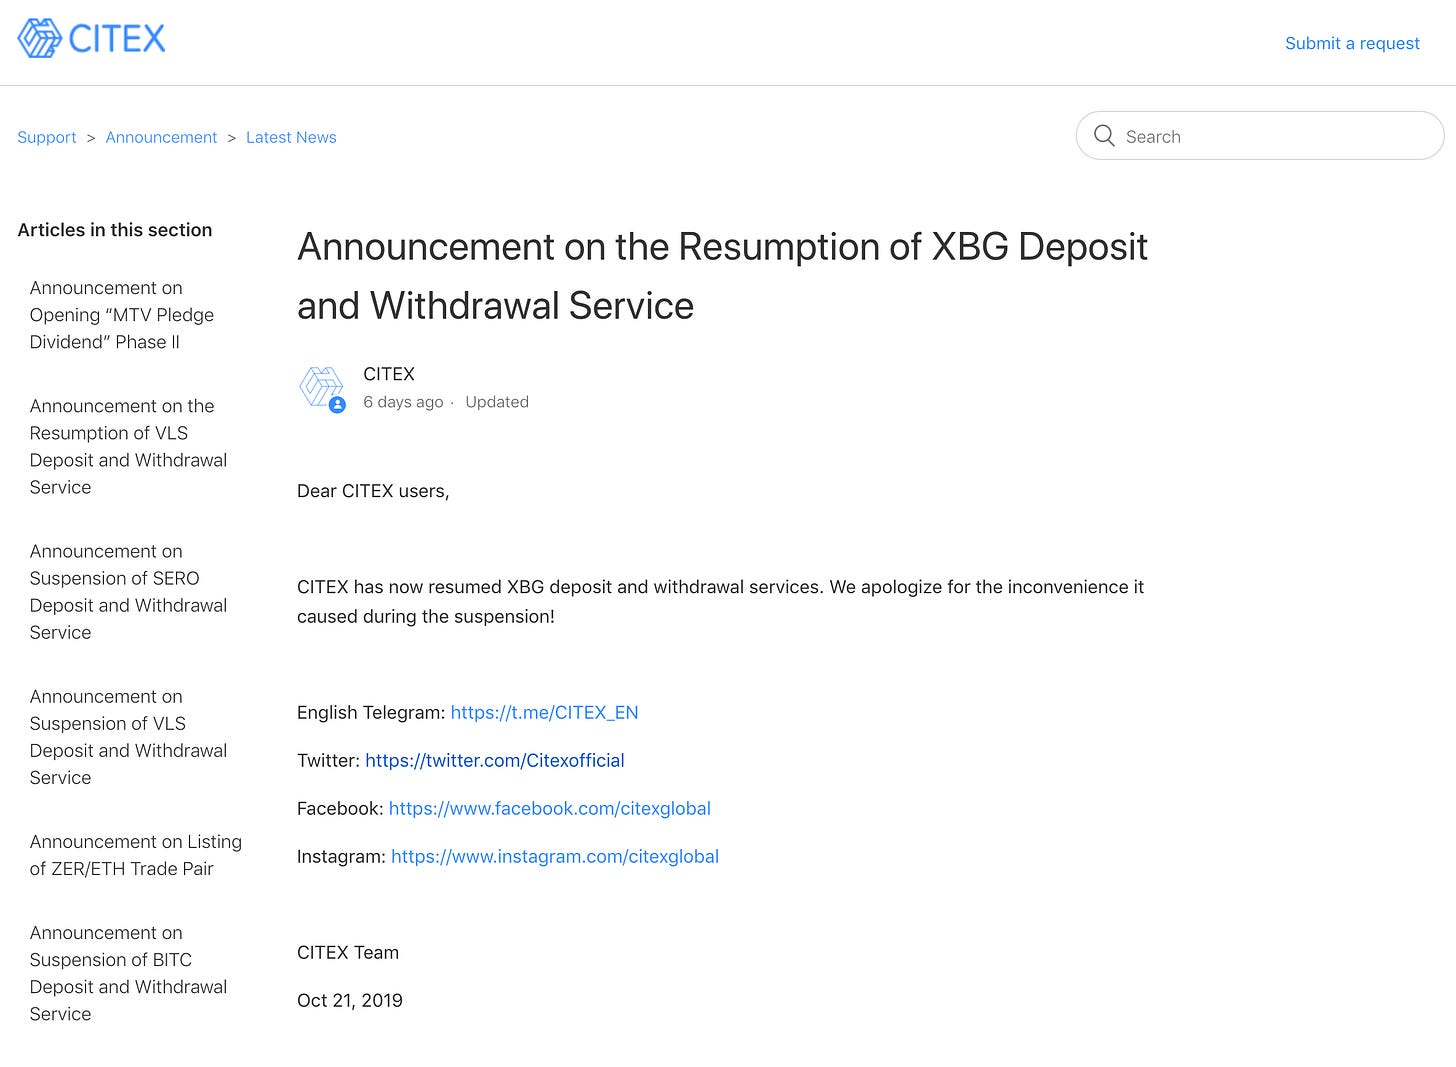Viewport: 1456px width, 1067px height.
Task: Click the search magnifier icon
Action: tap(1104, 136)
